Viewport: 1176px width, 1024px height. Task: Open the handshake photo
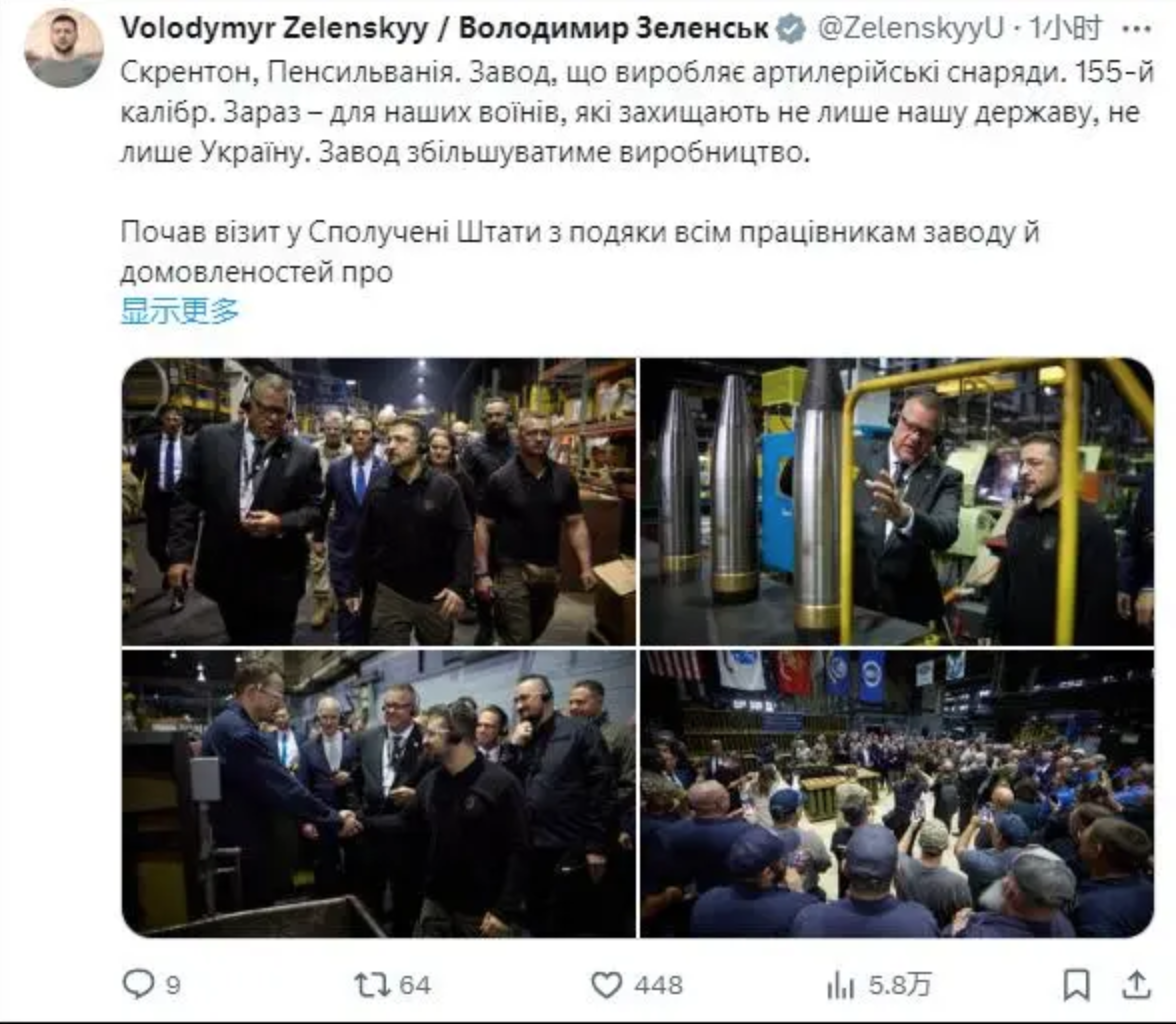[379, 794]
